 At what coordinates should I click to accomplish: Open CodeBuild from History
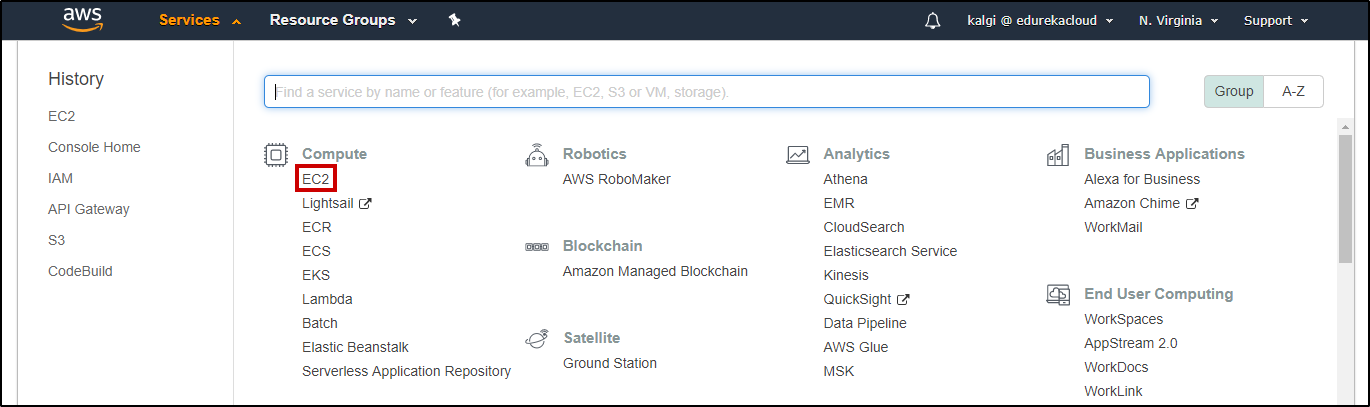click(80, 271)
